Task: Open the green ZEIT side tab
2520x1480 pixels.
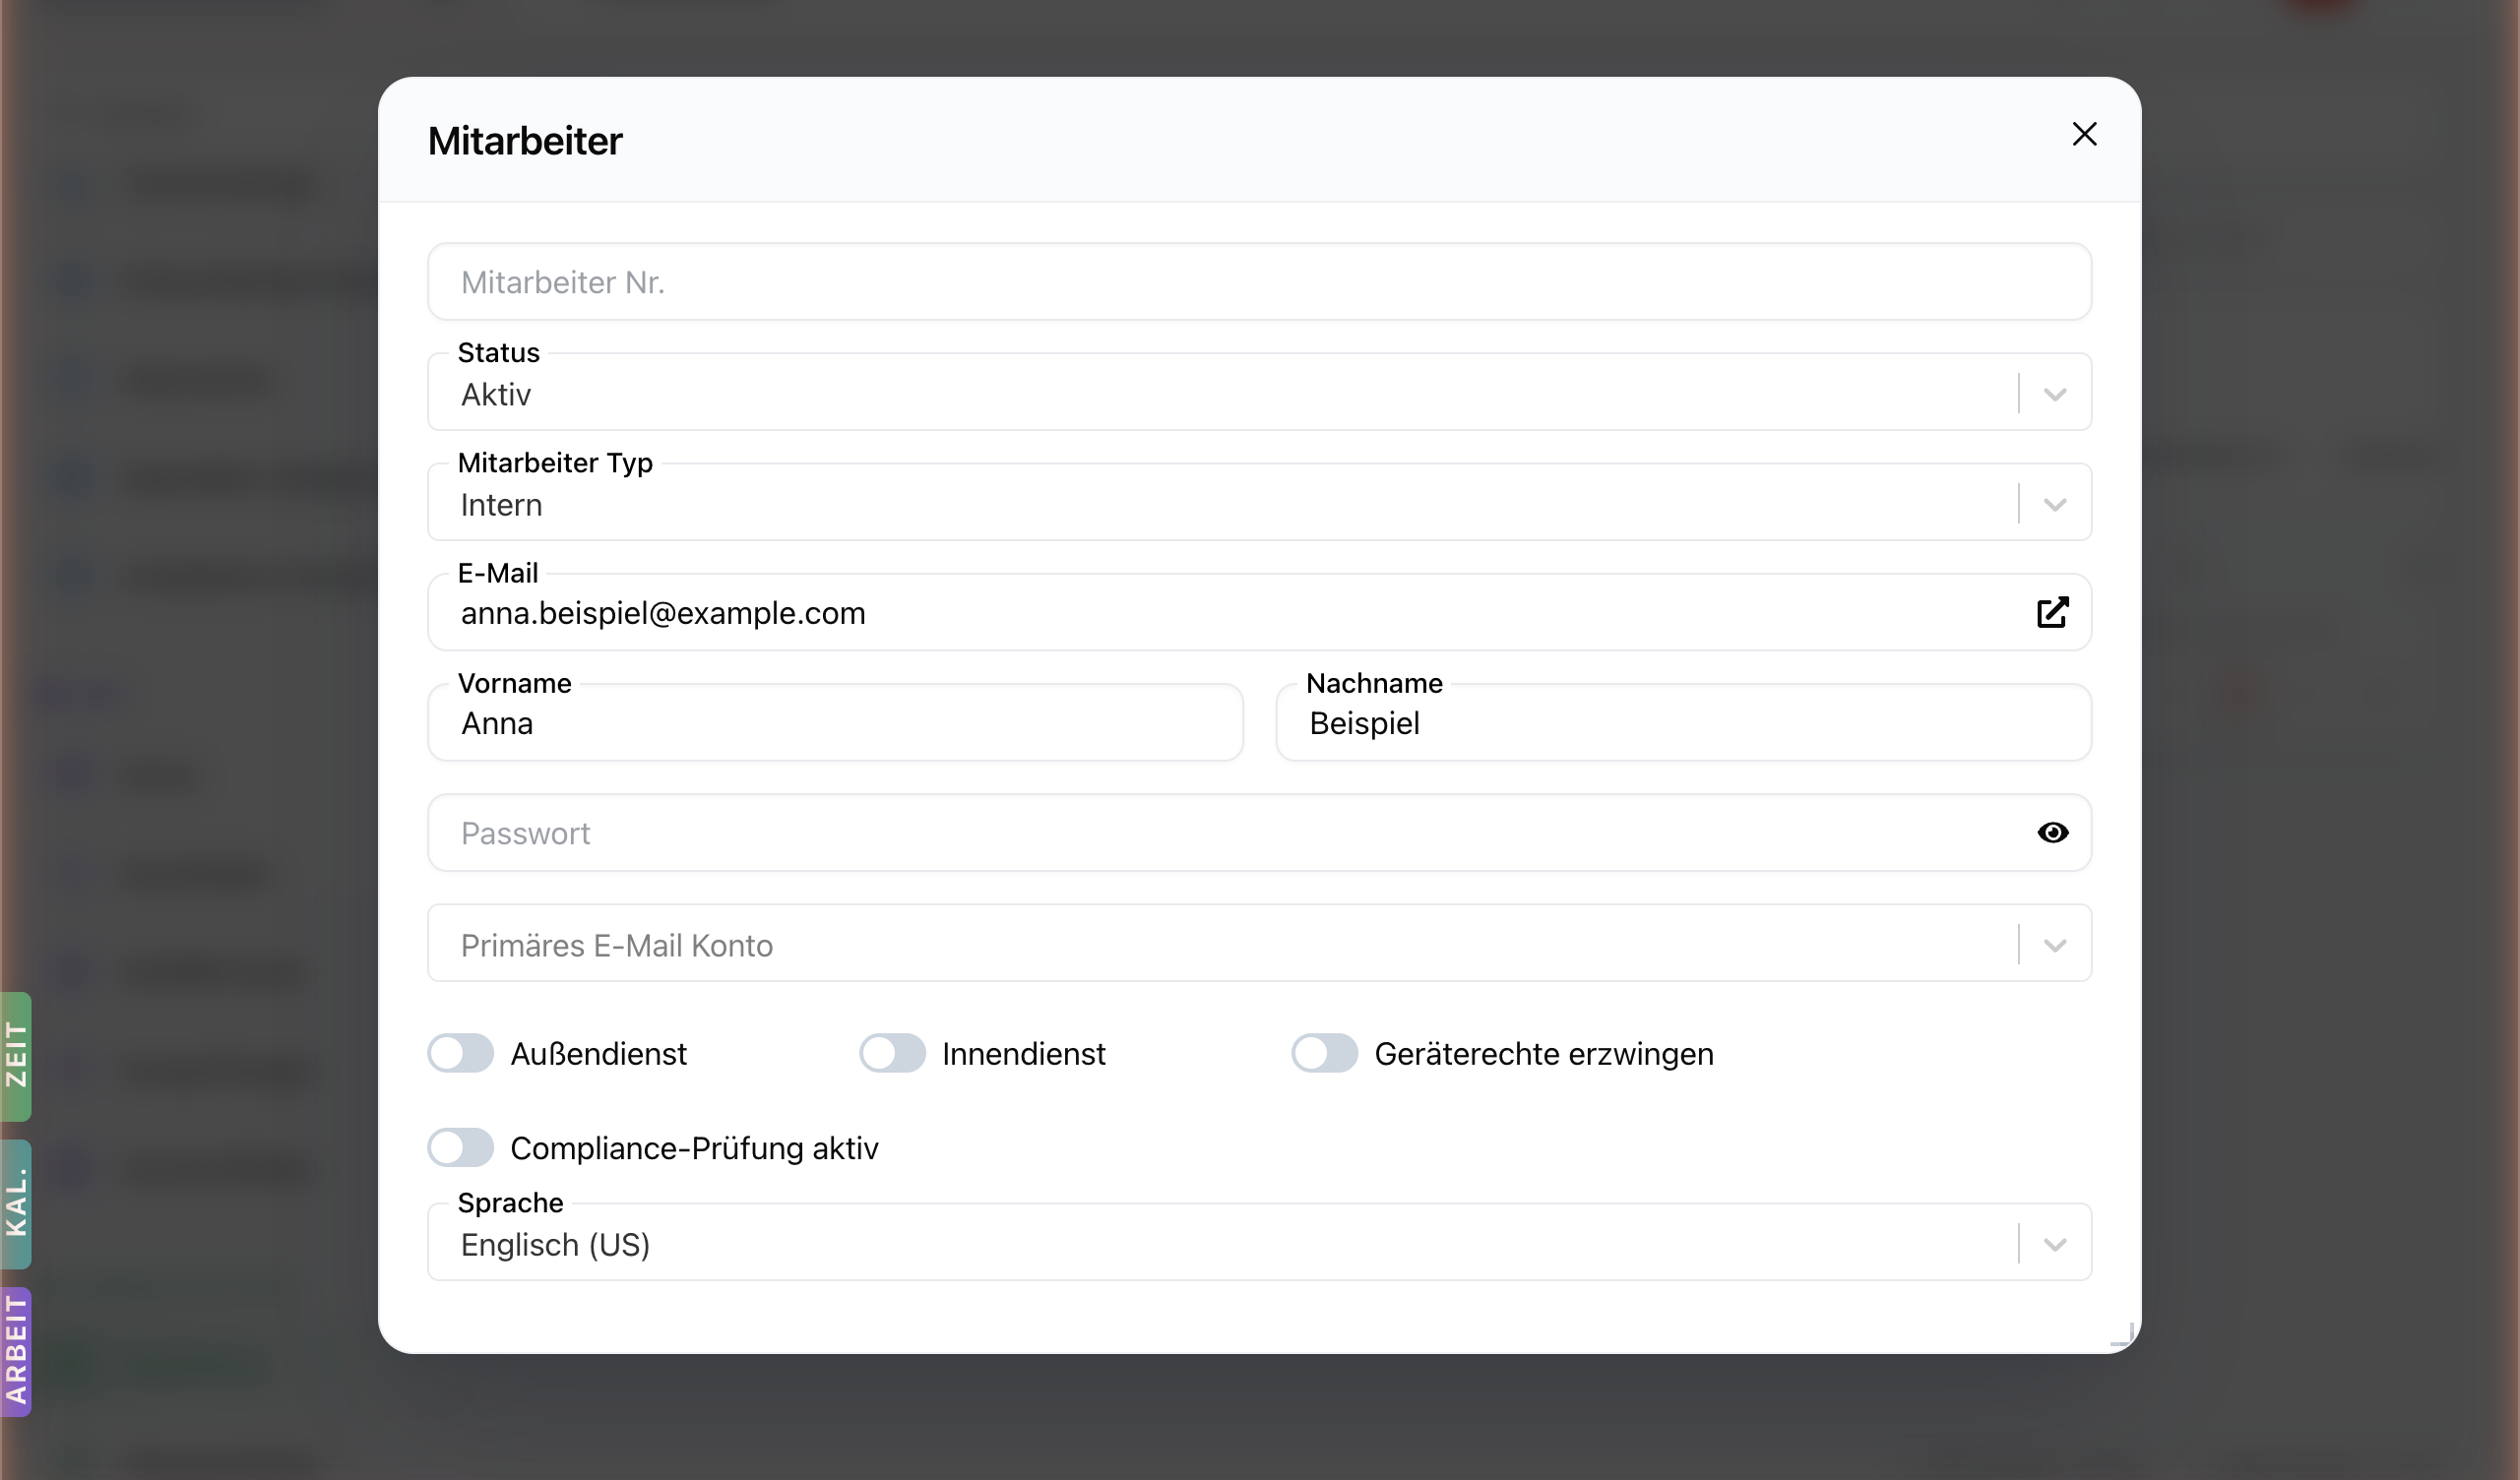Action: point(16,1056)
